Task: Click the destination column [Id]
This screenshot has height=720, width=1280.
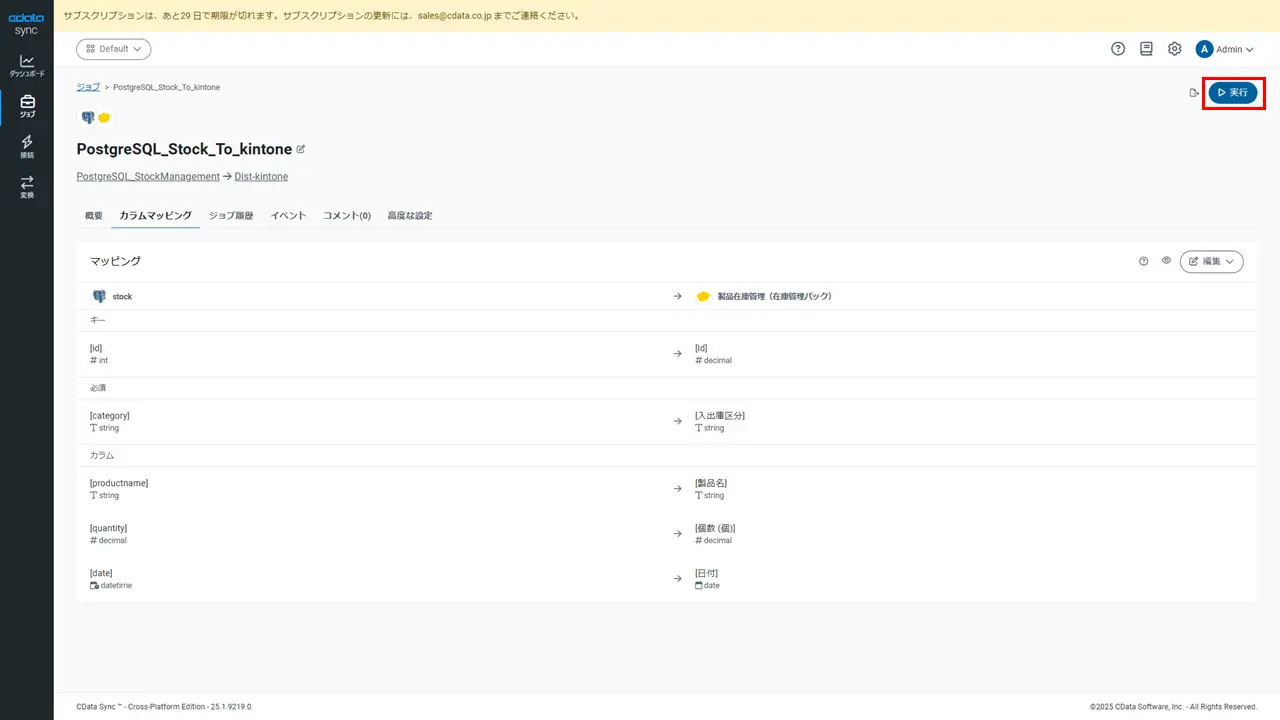Action: click(x=701, y=348)
